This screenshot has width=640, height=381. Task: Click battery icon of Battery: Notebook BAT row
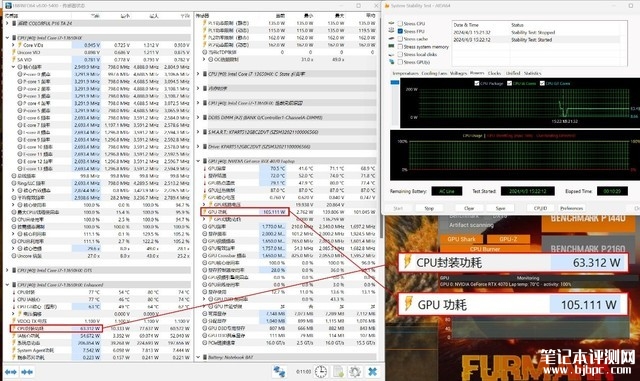point(205,357)
